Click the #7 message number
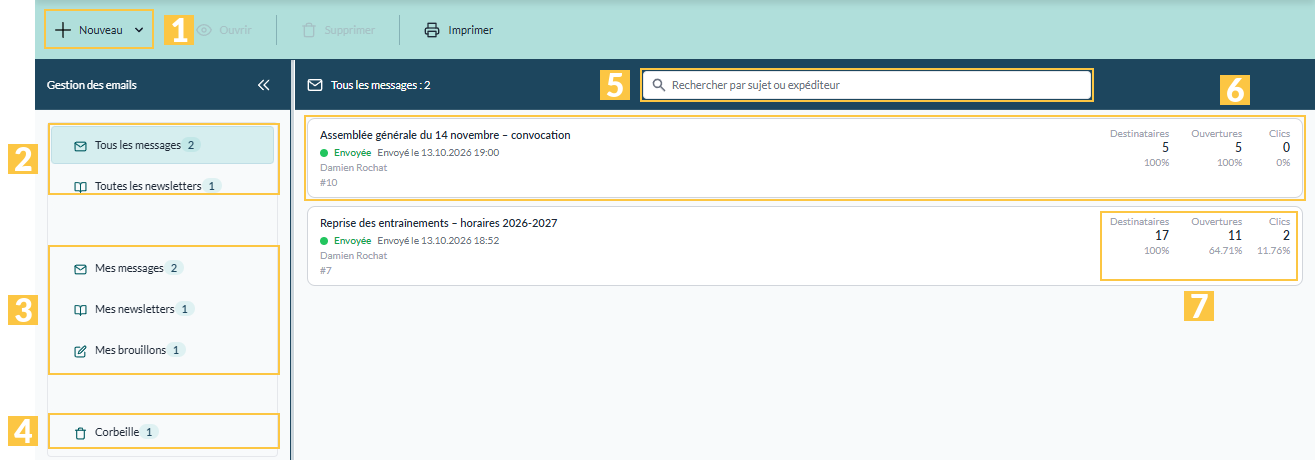The image size is (1315, 460). [326, 270]
